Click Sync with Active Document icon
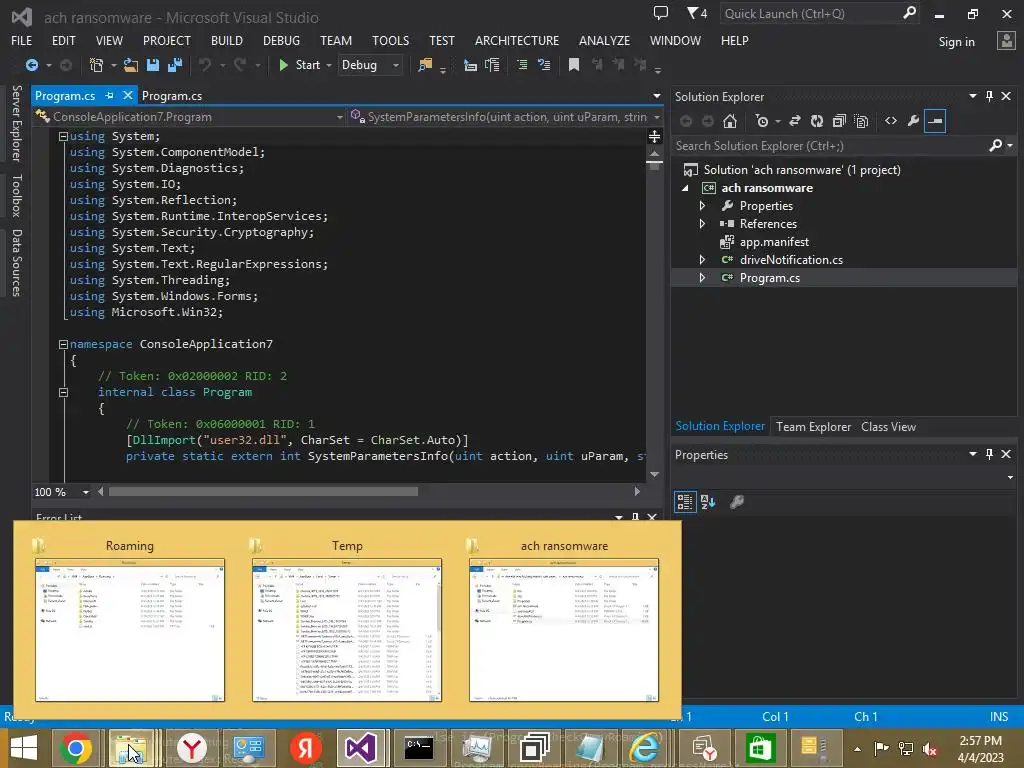Viewport: 1024px width, 768px height. click(795, 121)
